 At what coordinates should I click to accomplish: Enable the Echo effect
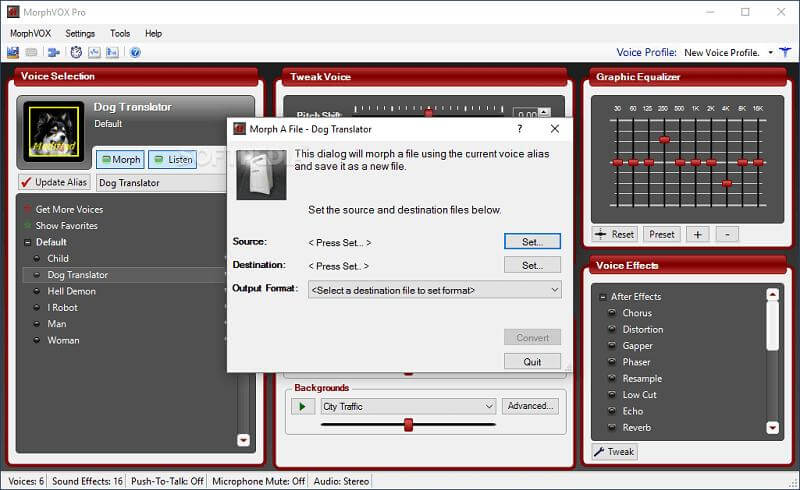[612, 411]
